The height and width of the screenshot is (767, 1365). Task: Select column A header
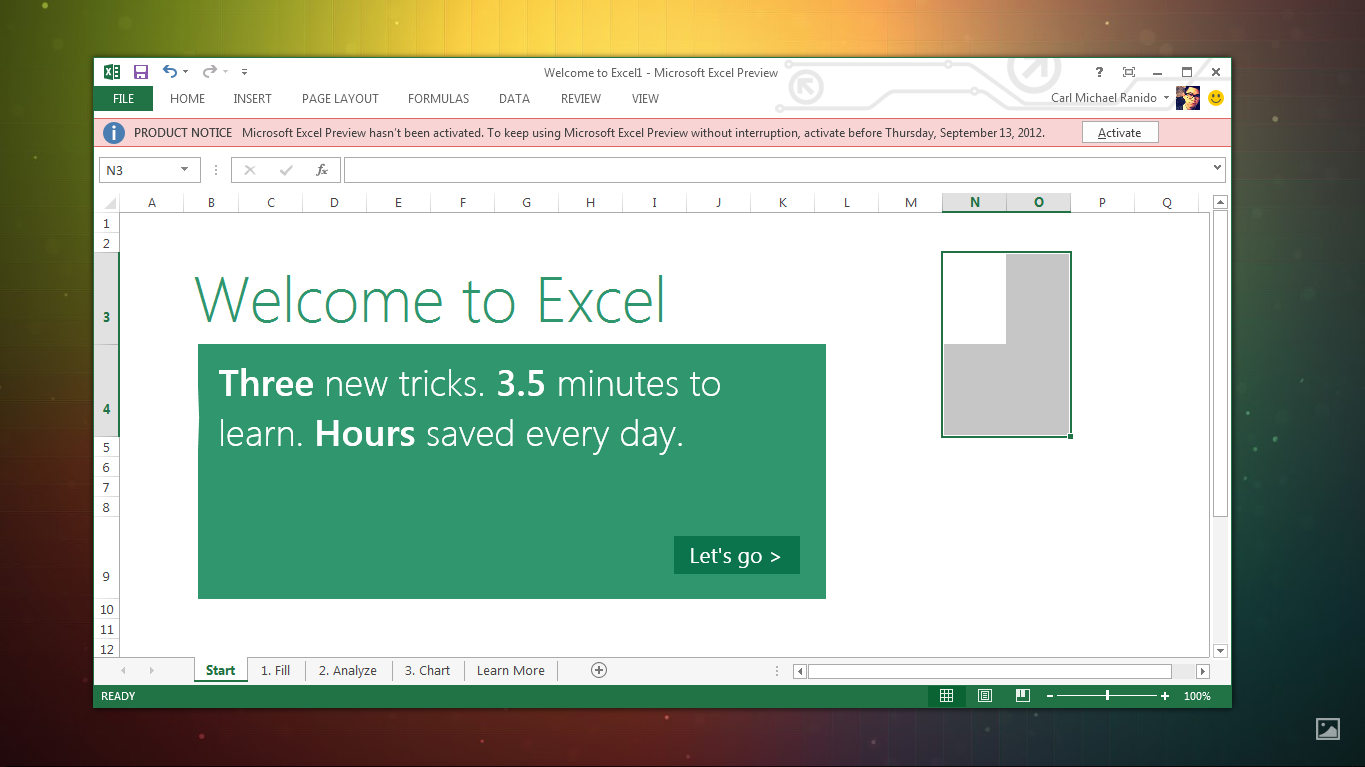(152, 203)
